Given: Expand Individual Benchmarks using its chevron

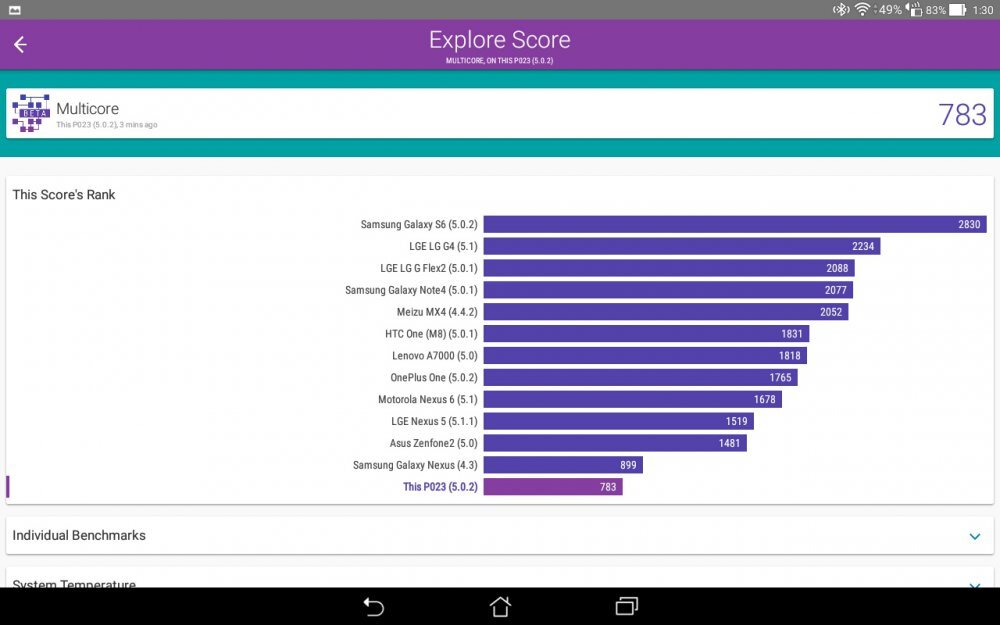Looking at the screenshot, I should (x=975, y=536).
